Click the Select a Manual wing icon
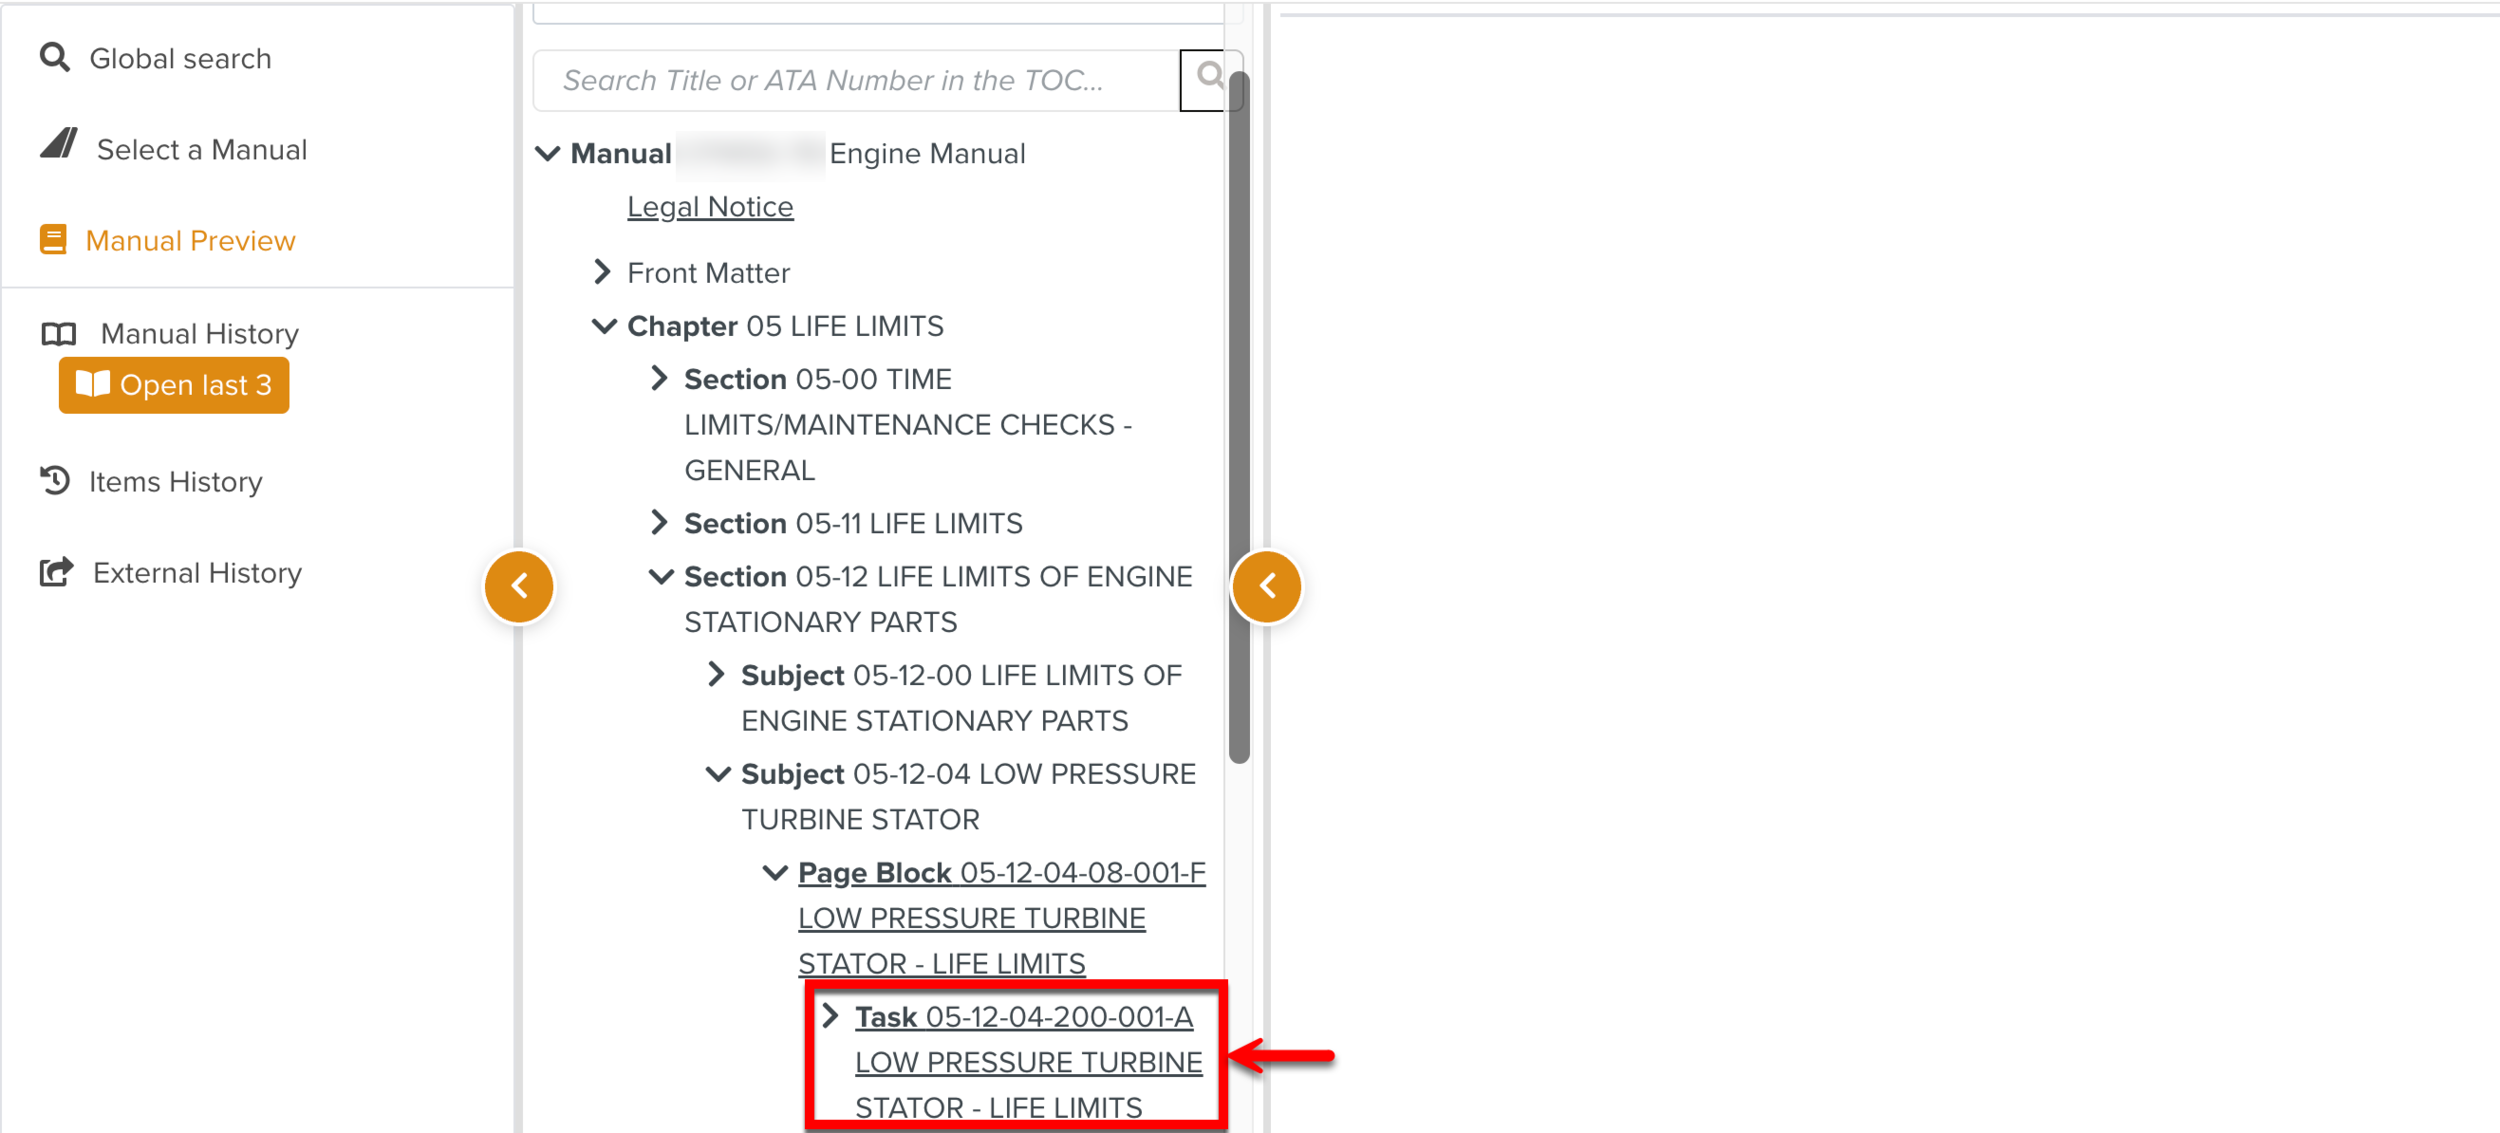The image size is (2500, 1133). [57, 144]
